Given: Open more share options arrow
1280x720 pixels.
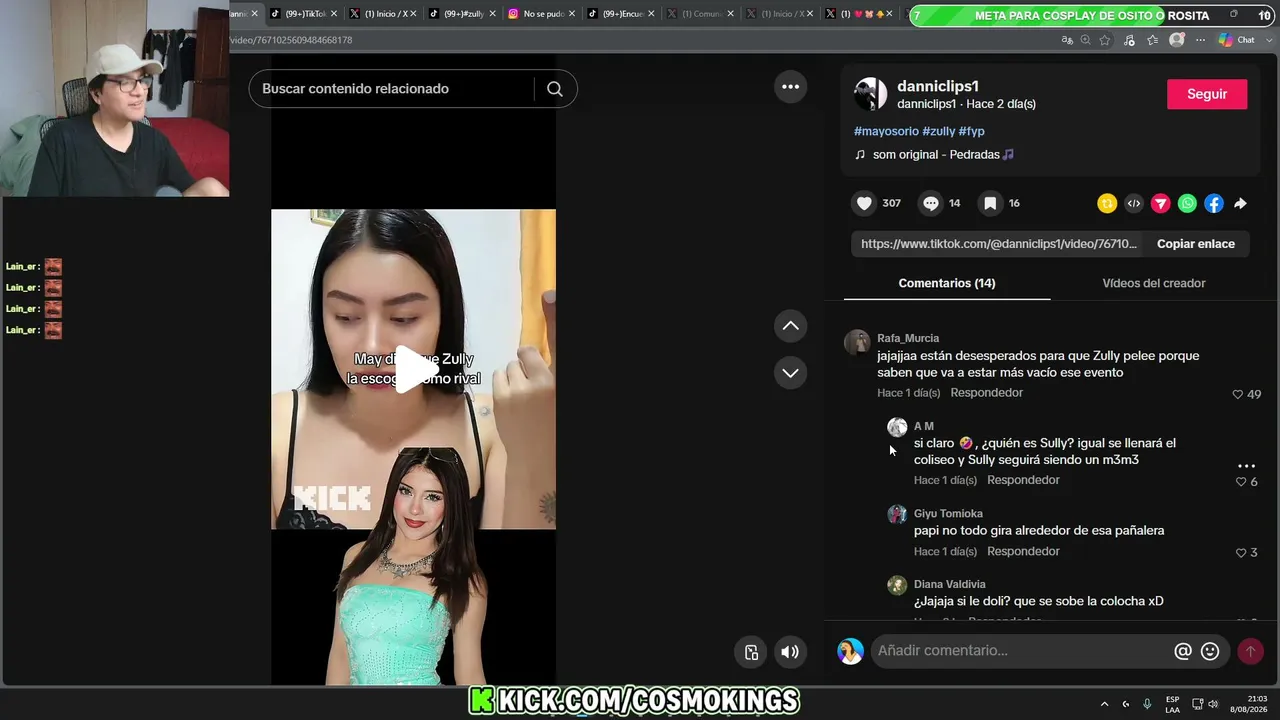Looking at the screenshot, I should pyautogui.click(x=1240, y=203).
